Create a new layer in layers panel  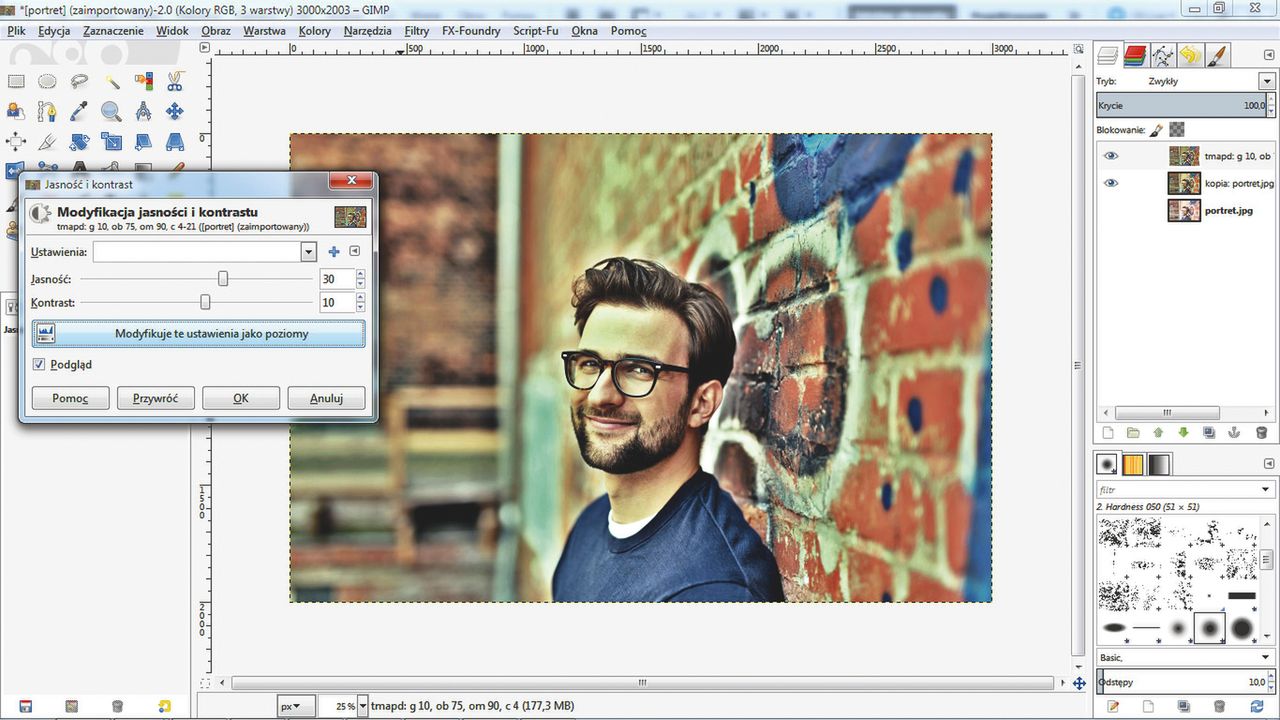1107,433
